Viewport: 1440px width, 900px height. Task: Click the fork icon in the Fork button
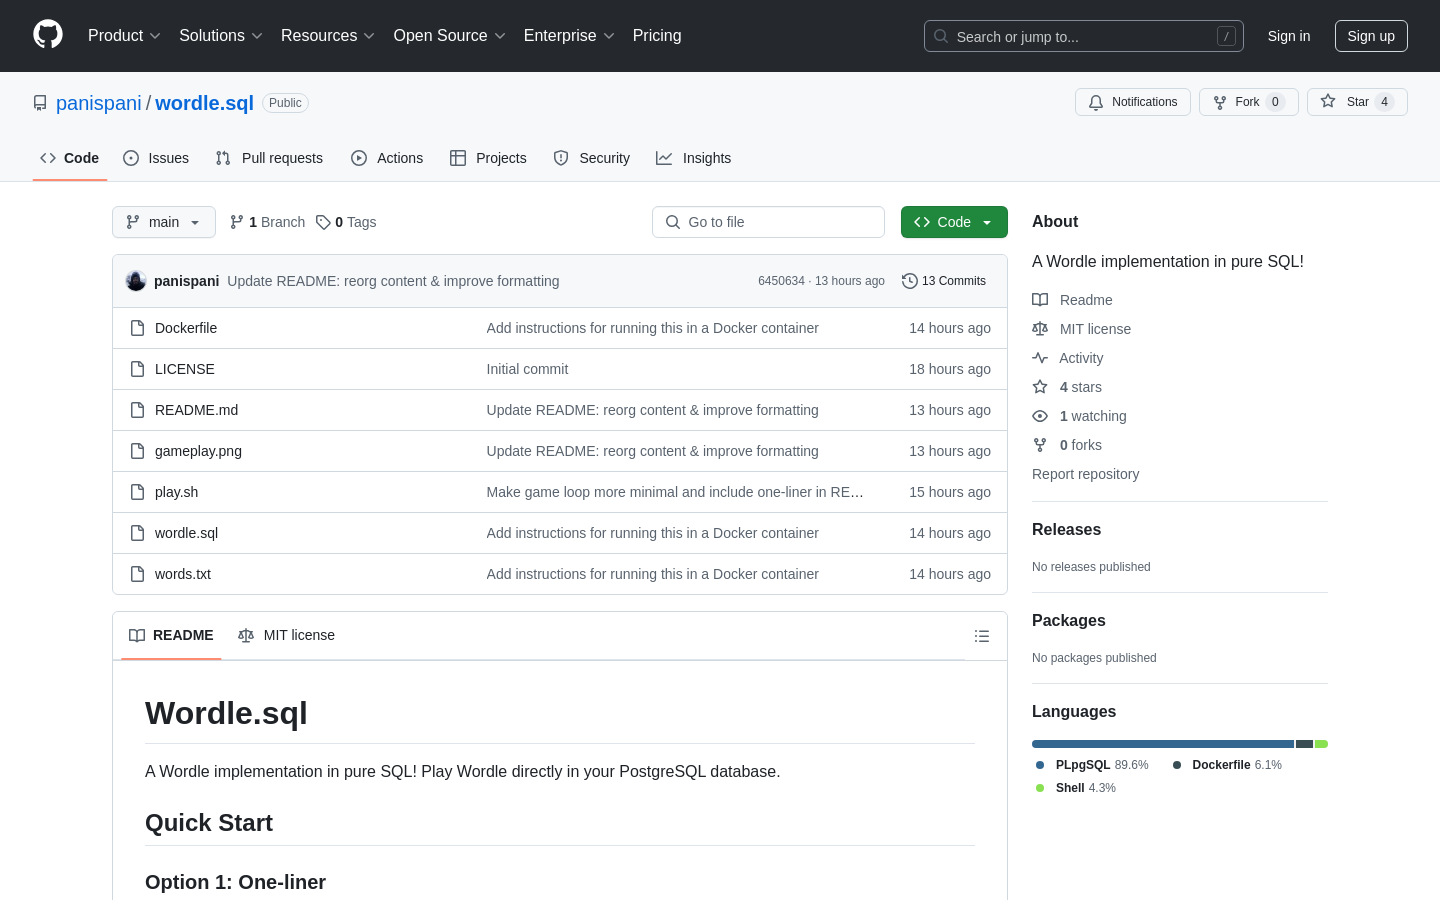1220,102
